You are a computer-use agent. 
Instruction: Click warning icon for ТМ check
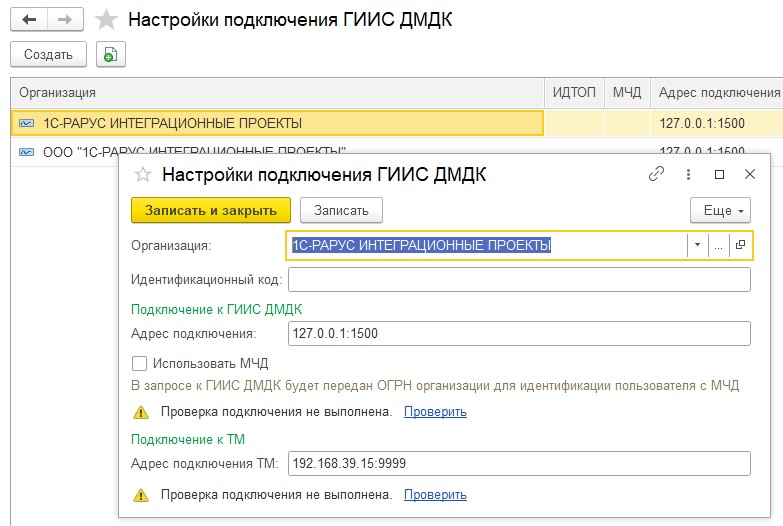pos(141,495)
